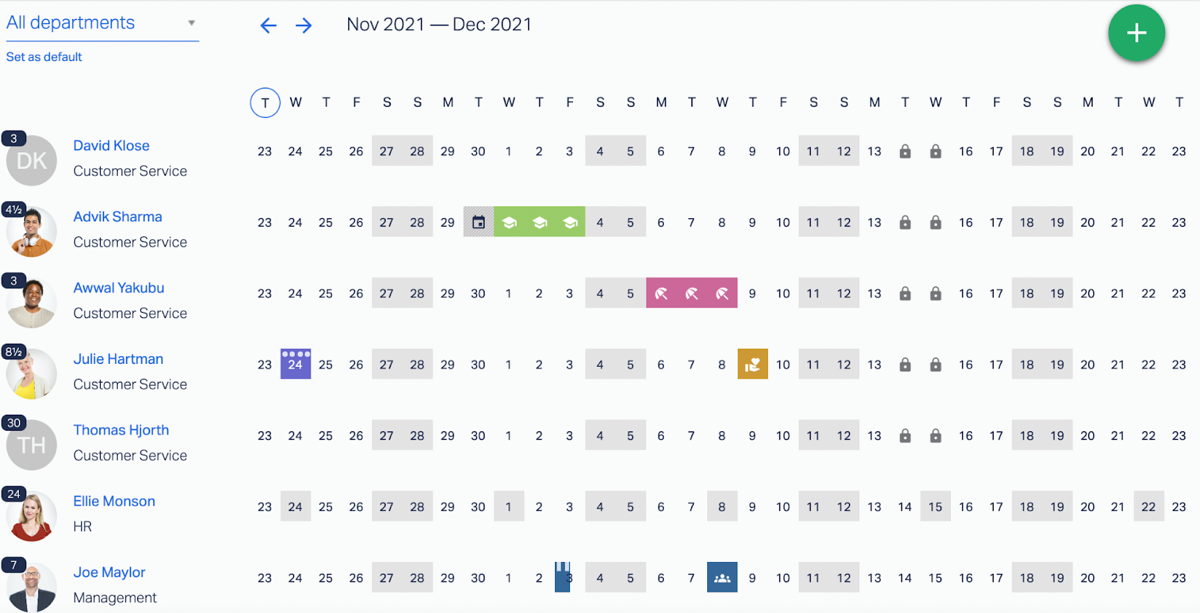Go to previous period with left arrow
This screenshot has width=1200, height=613.
(268, 26)
